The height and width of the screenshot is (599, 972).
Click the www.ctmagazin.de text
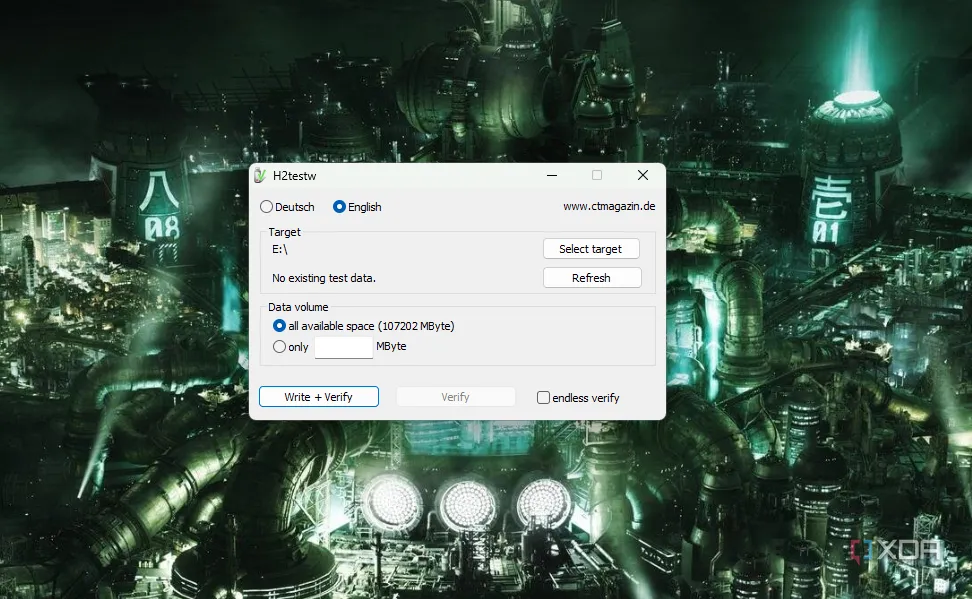[609, 206]
